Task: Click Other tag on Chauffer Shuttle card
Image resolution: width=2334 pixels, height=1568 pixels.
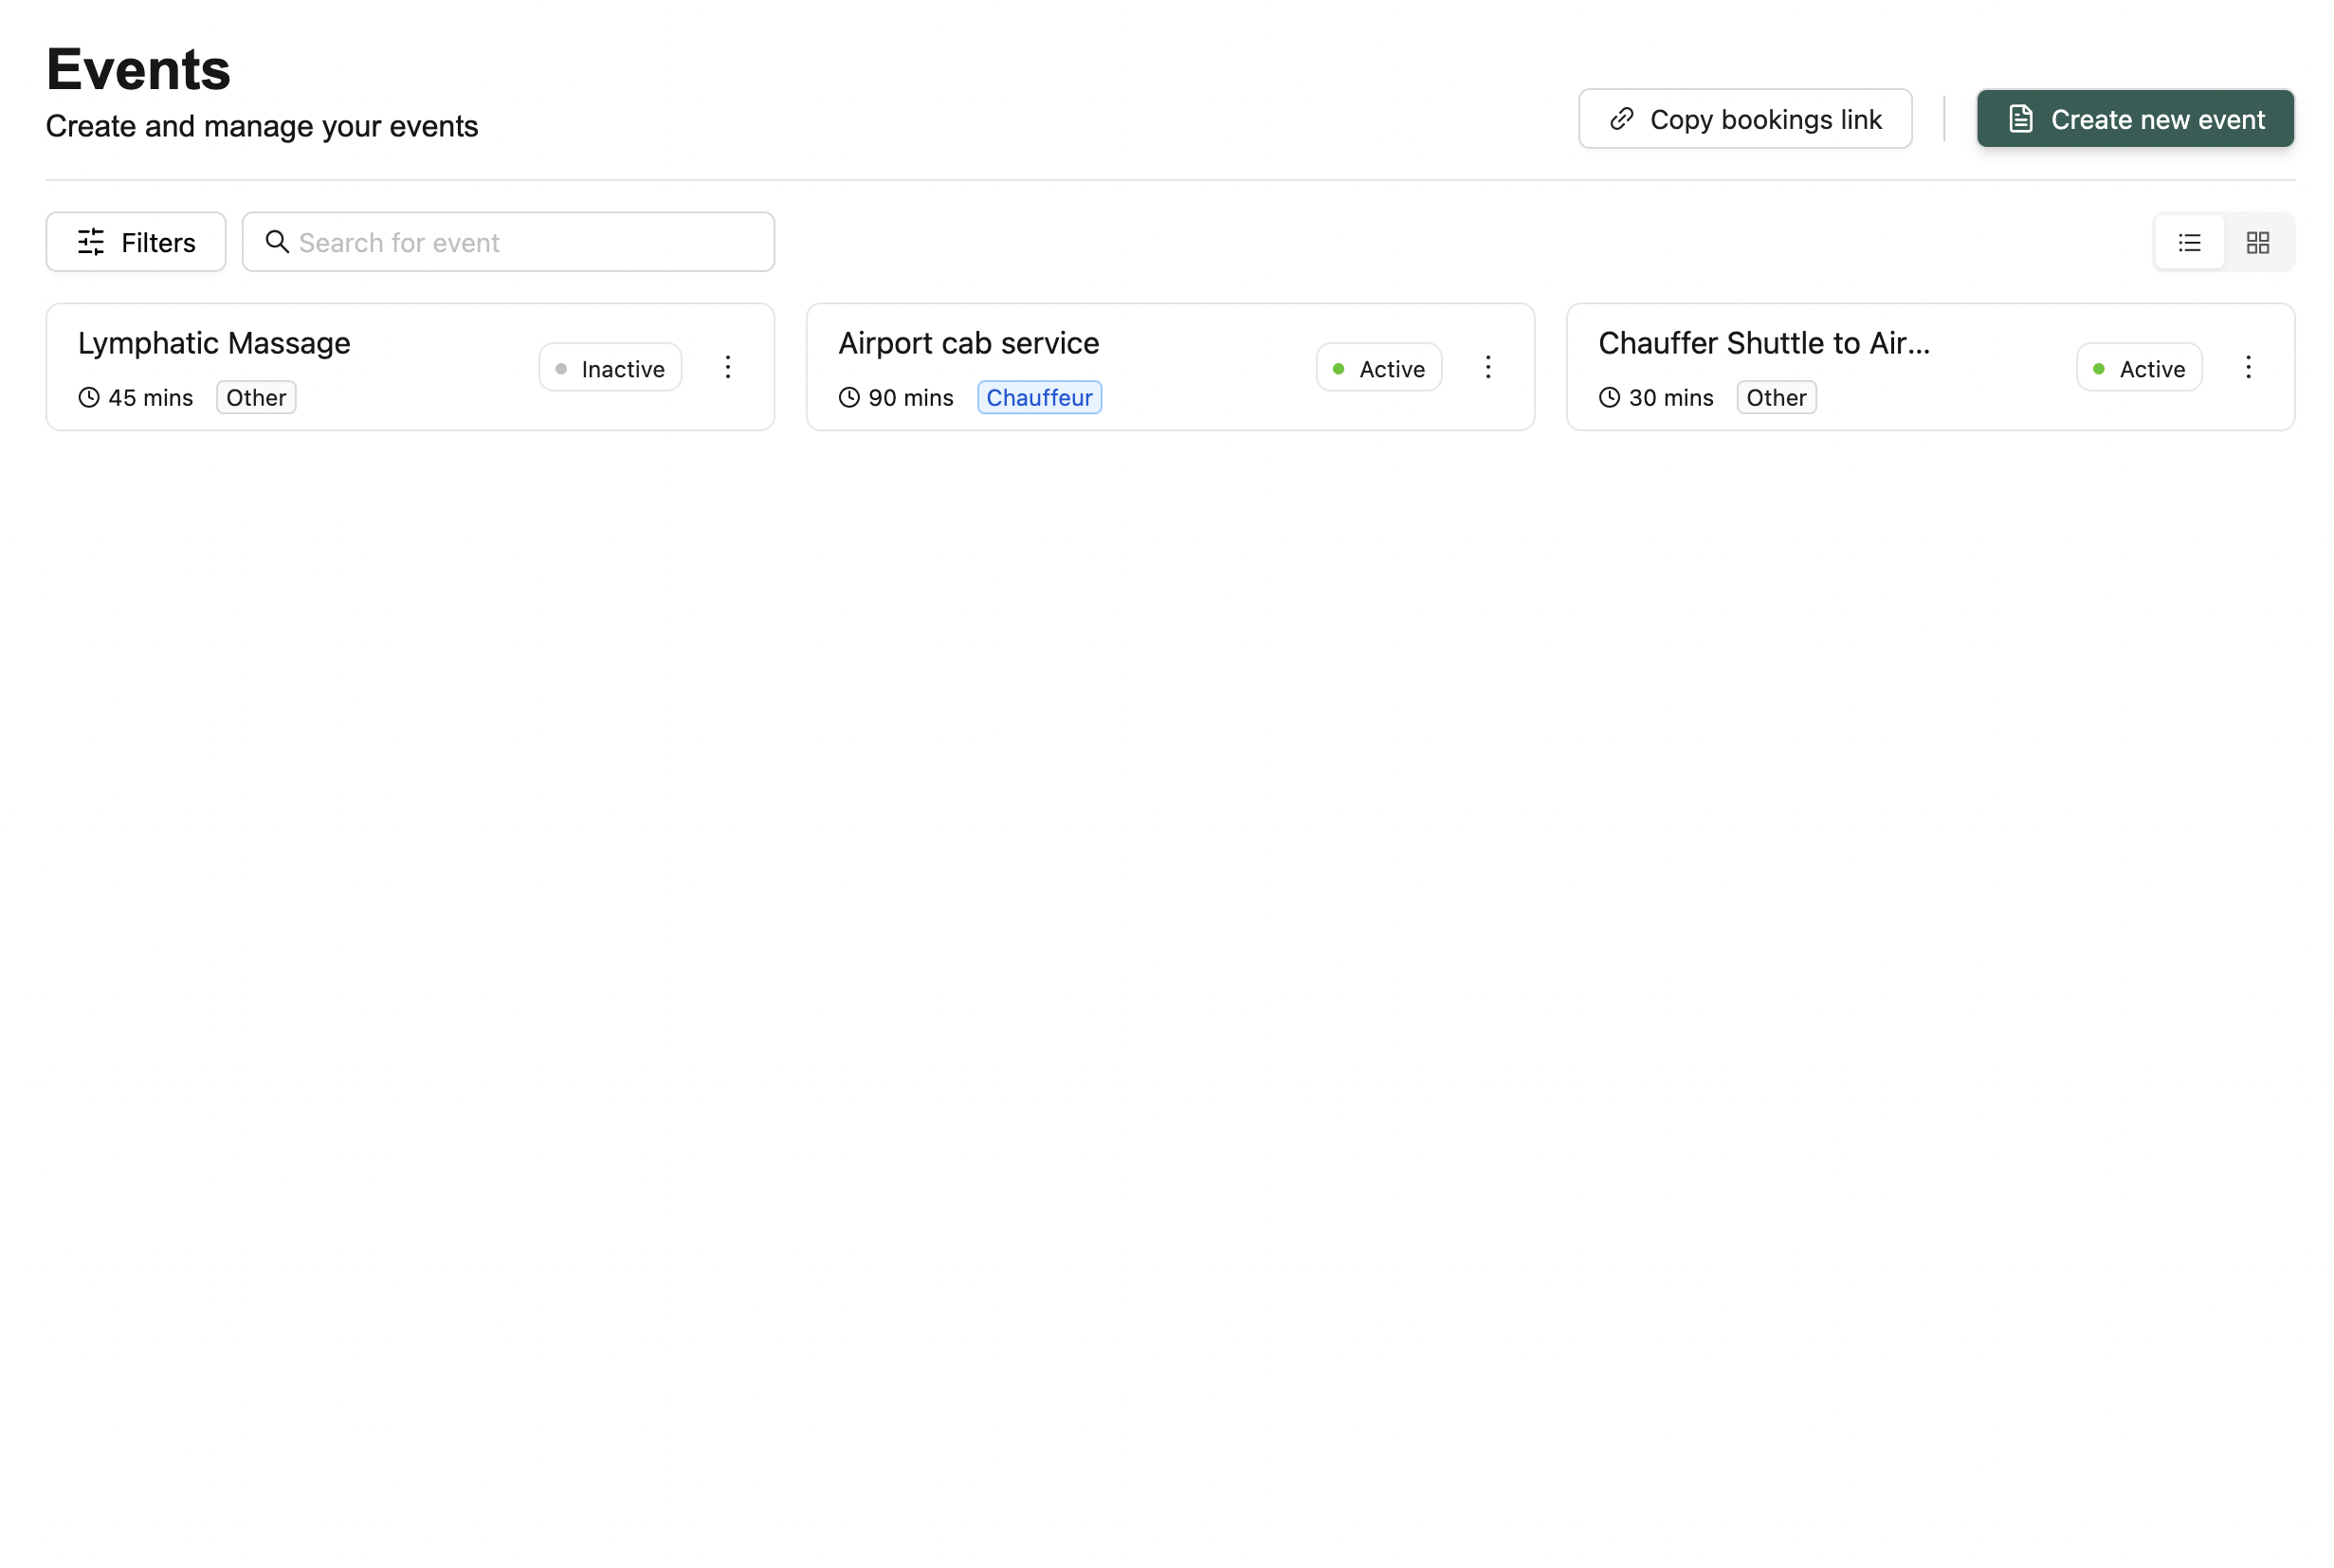Action: pos(1776,397)
